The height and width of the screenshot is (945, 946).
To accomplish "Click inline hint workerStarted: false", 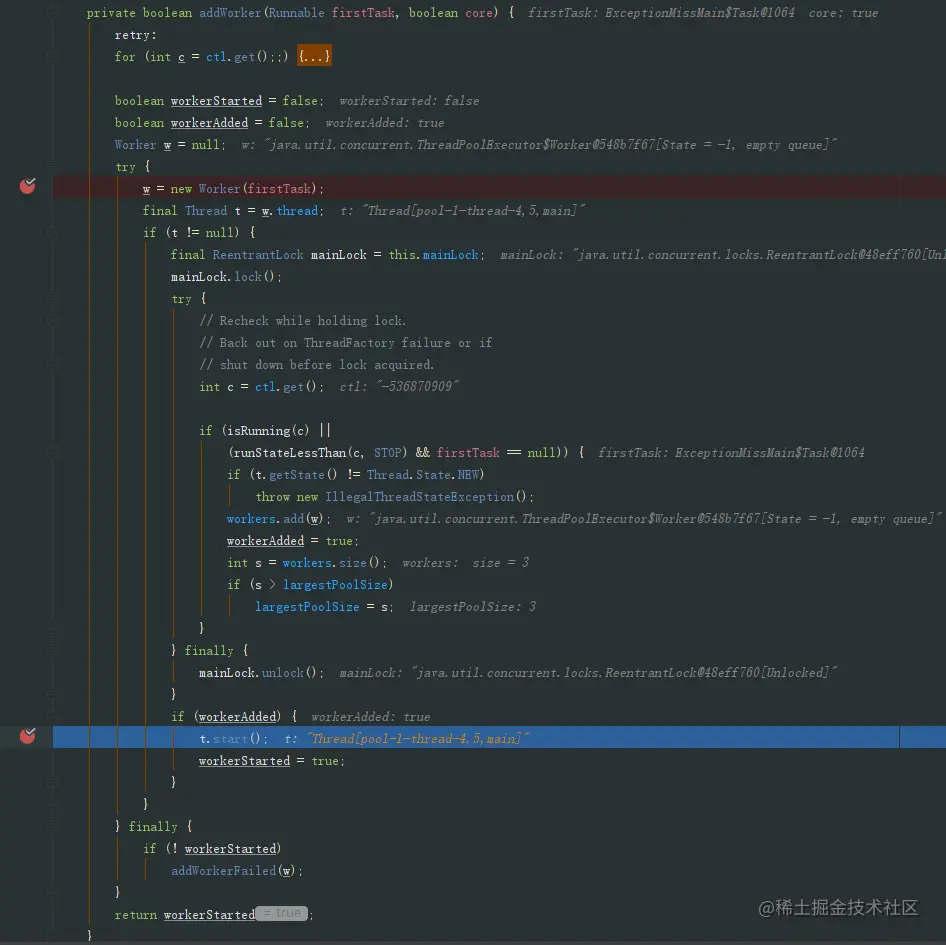I will point(409,101).
